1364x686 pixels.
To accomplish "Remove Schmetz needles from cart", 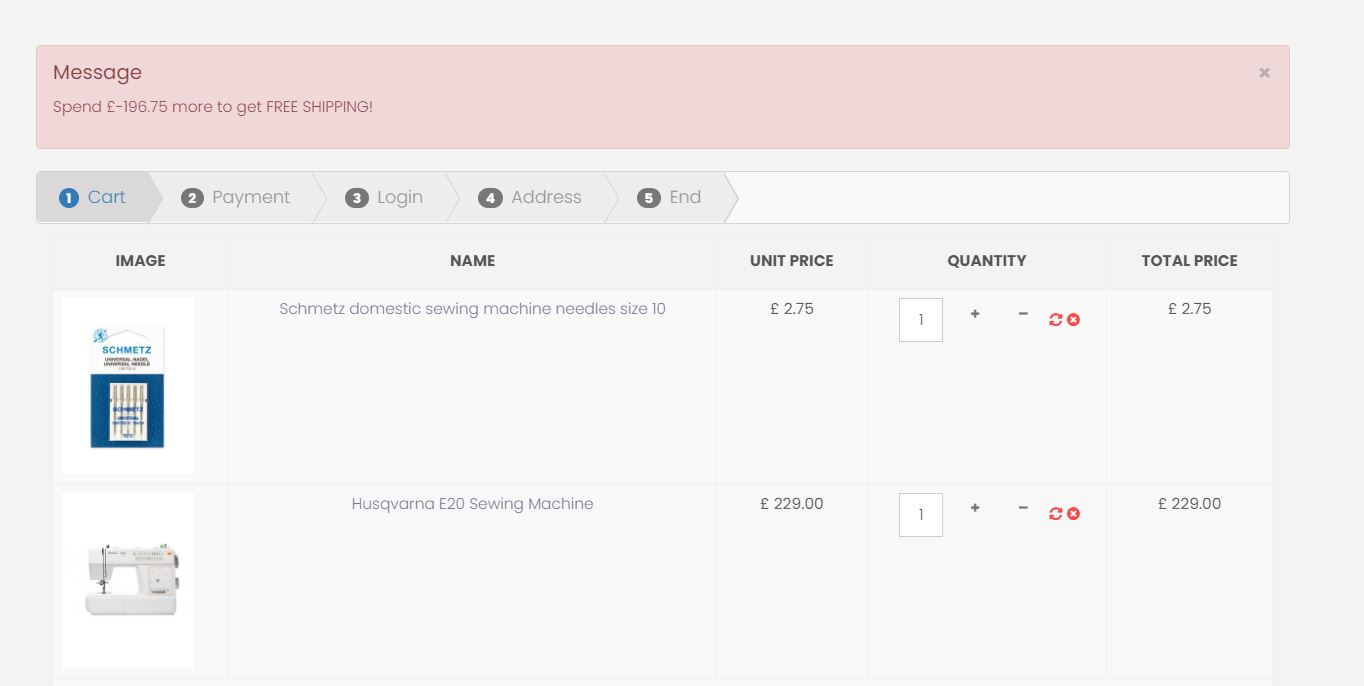I will (1074, 320).
